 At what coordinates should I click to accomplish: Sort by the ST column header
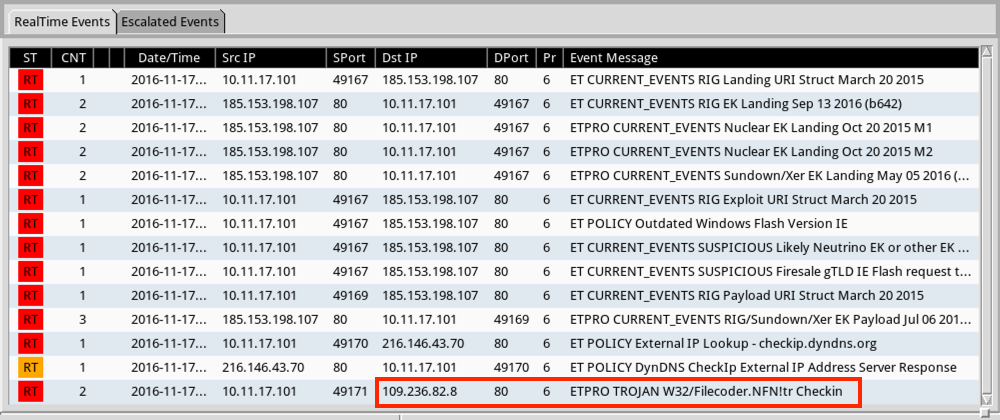[30, 58]
